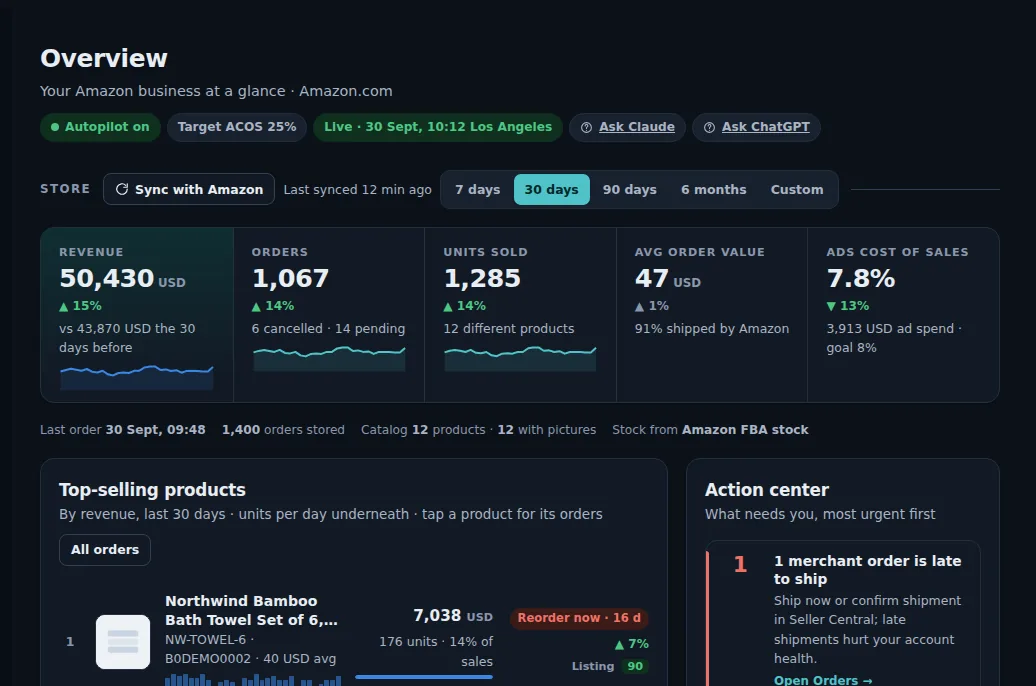
Task: Click the ads cost down-arrow 13% indicator
Action: point(848,306)
